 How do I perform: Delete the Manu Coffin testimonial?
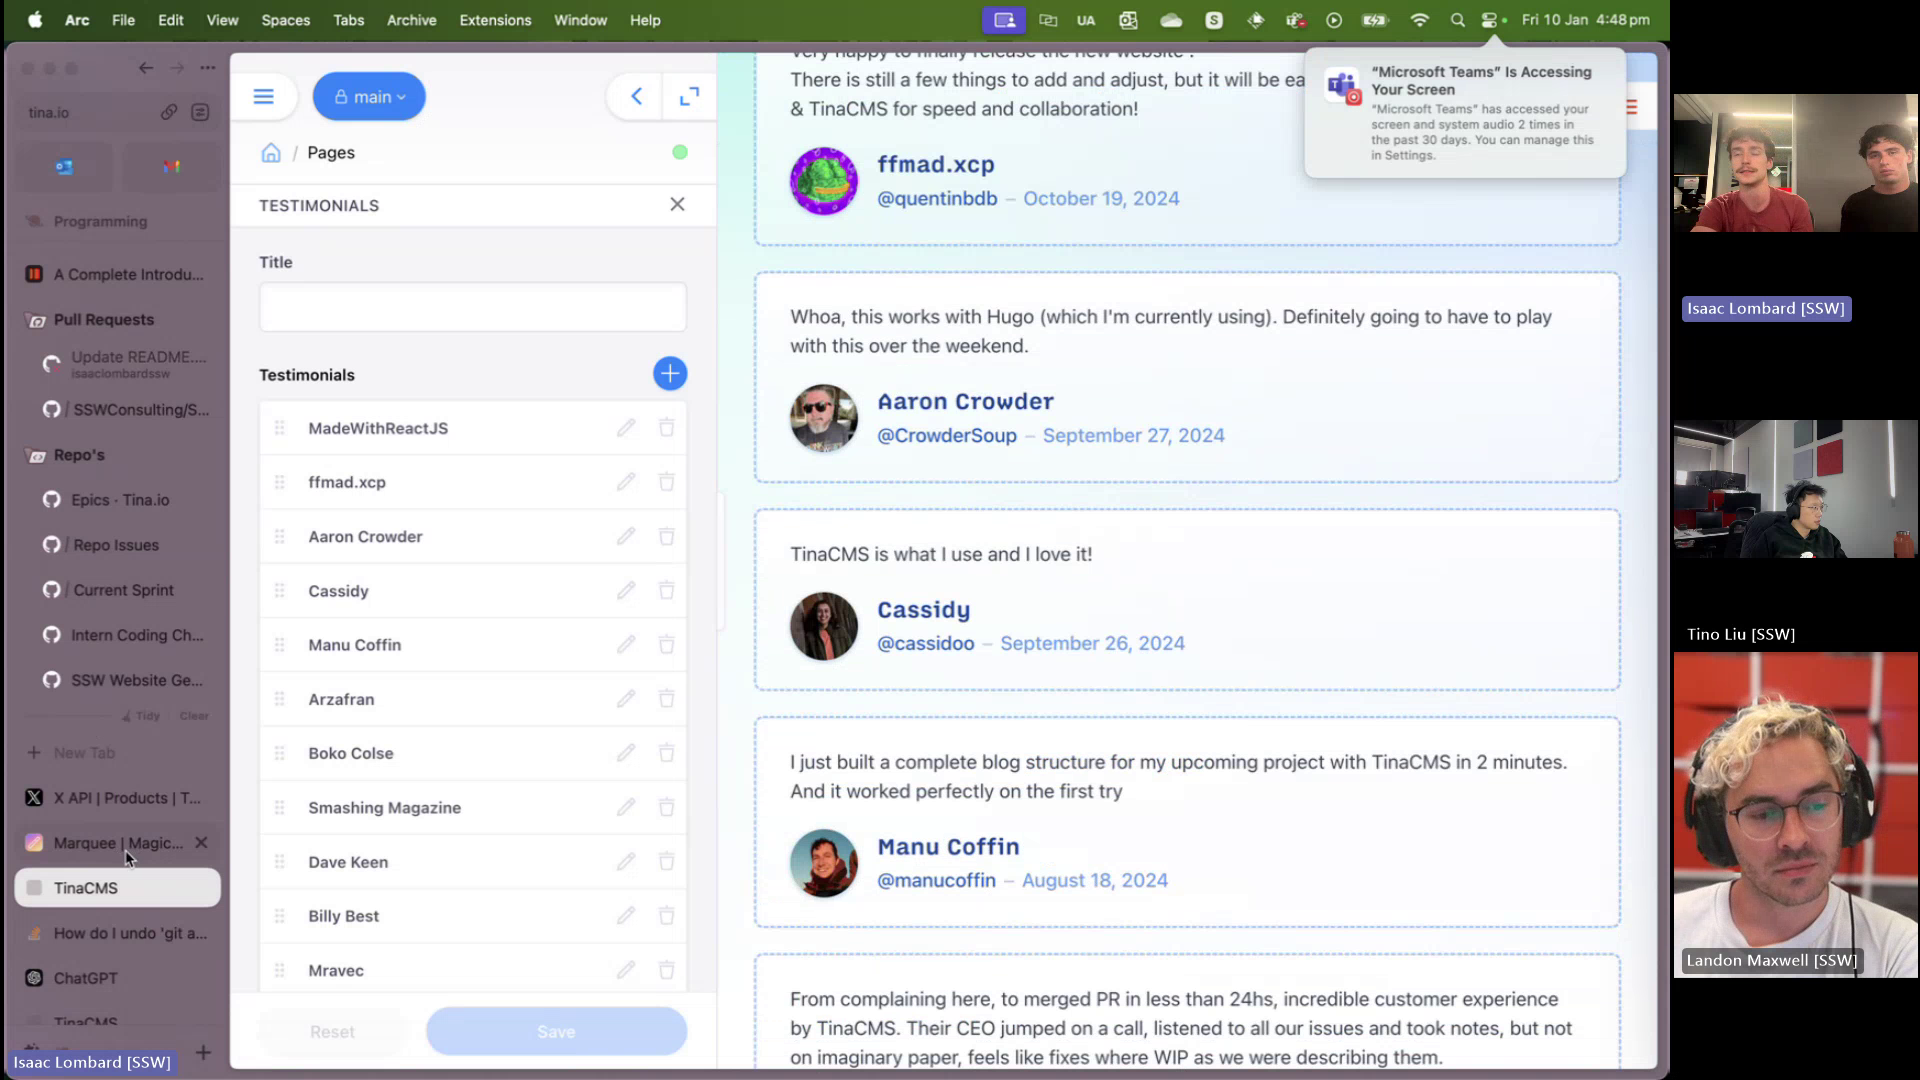(x=666, y=645)
